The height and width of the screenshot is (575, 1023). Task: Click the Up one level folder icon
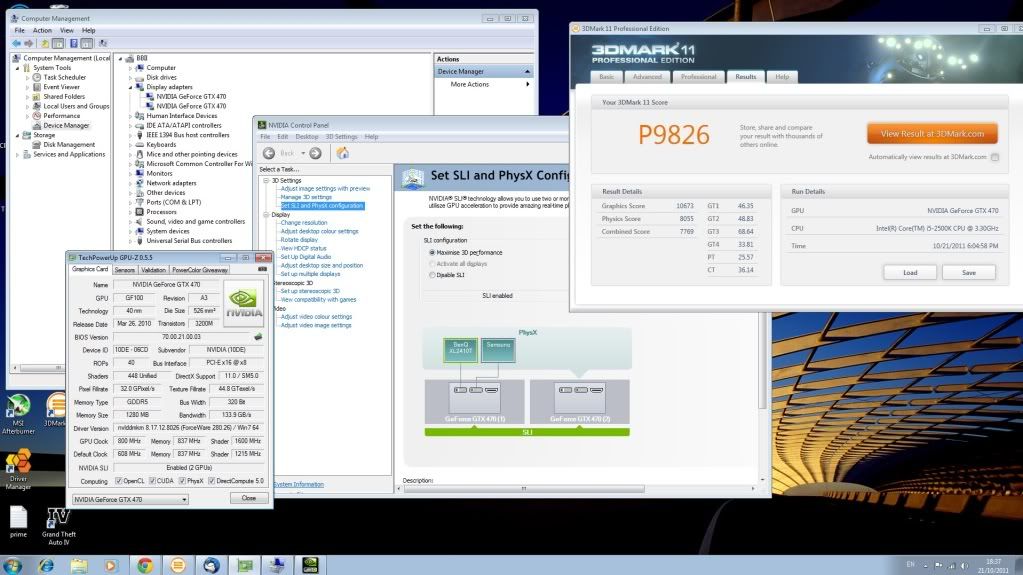point(44,43)
